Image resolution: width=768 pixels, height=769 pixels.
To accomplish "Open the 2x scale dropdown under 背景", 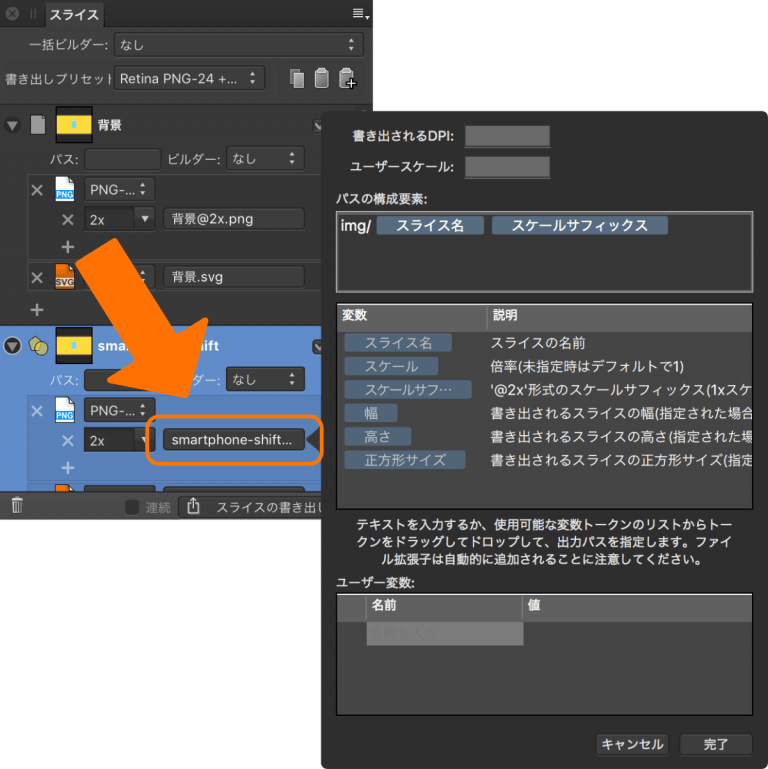I will (144, 219).
